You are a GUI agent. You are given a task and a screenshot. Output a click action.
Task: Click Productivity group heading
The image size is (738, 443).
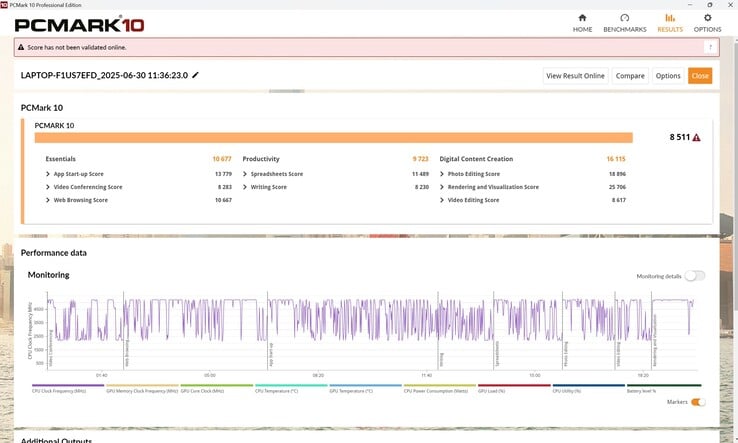[x=261, y=159]
